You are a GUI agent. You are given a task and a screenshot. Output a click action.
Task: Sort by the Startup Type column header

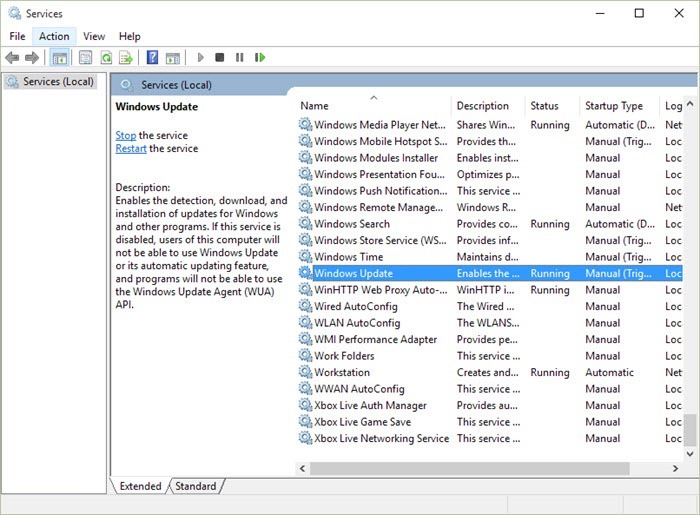tap(620, 106)
